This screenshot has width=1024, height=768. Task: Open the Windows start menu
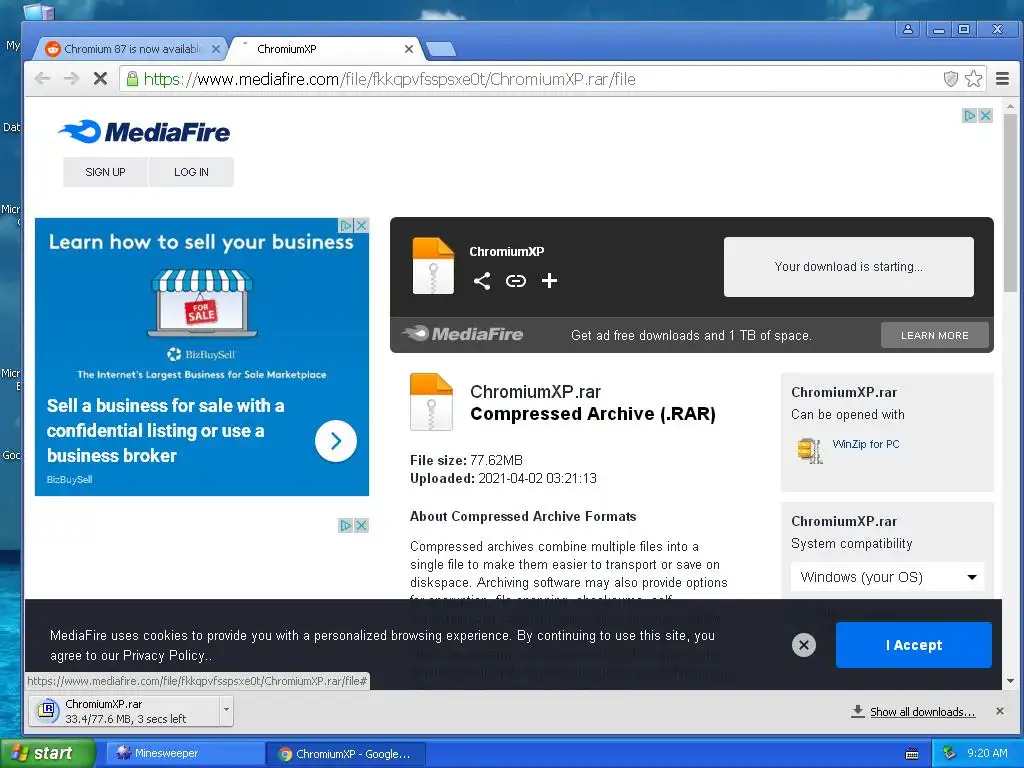48,753
